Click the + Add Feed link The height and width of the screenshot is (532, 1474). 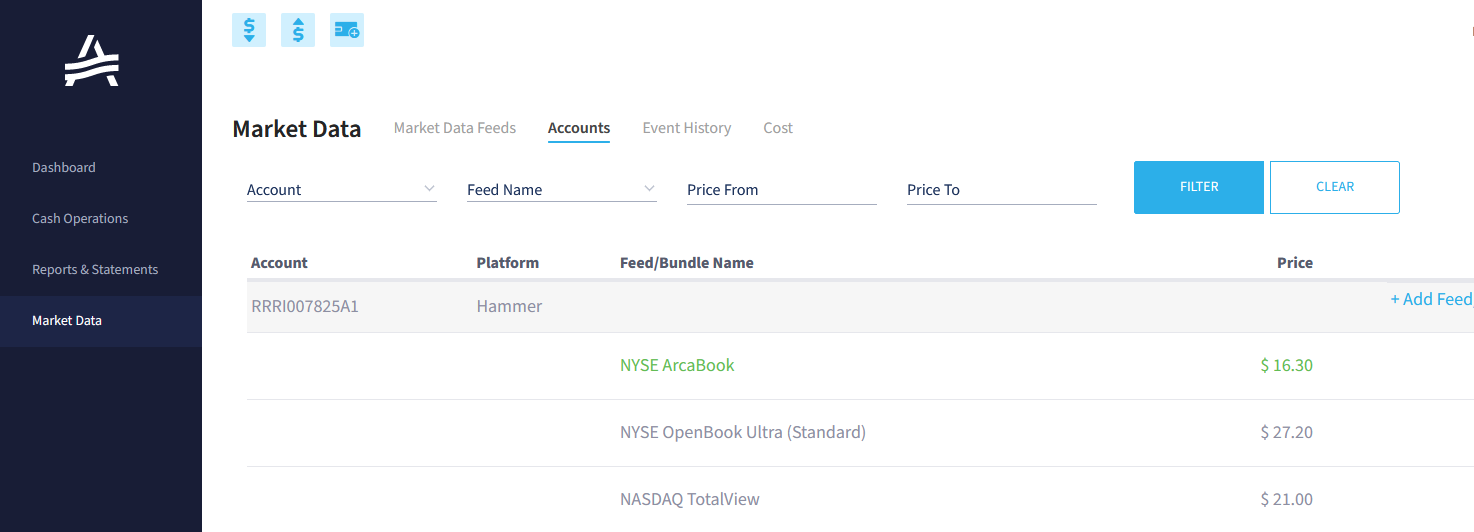tap(1431, 299)
